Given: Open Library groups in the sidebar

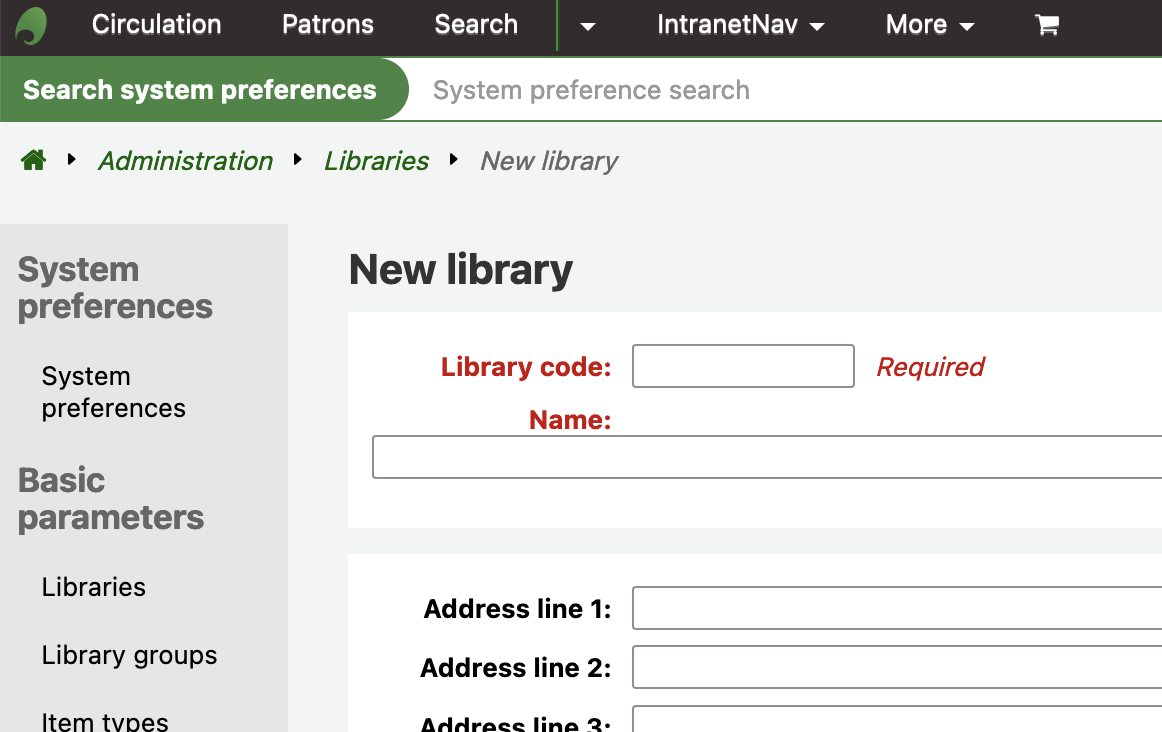Looking at the screenshot, I should pyautogui.click(x=129, y=655).
